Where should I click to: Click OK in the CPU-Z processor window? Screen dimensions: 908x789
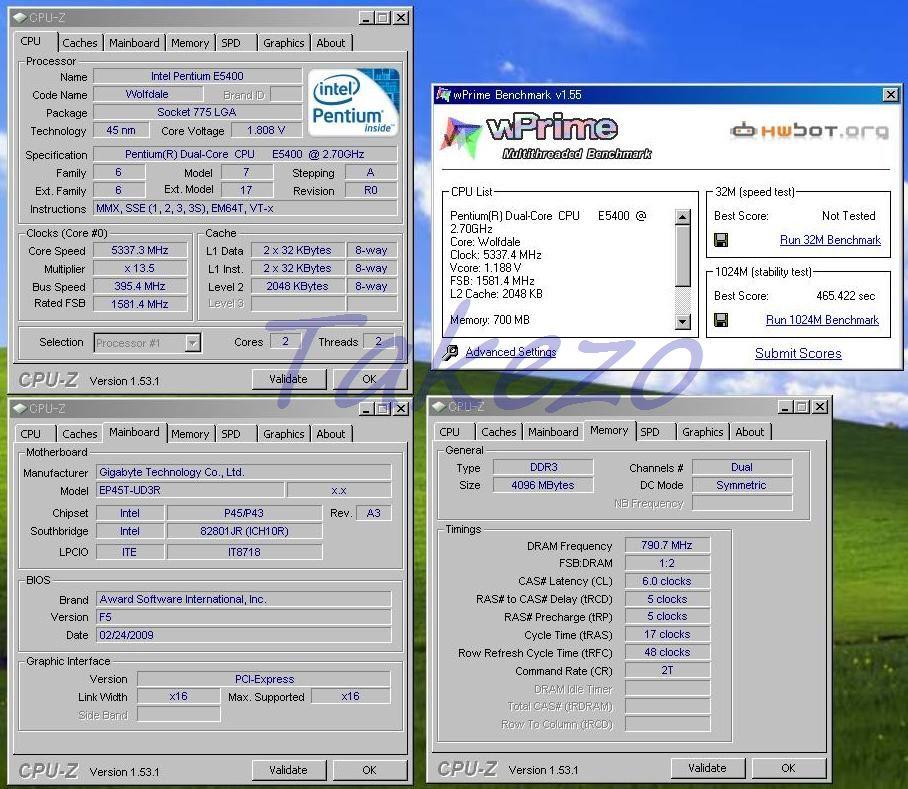[x=369, y=379]
